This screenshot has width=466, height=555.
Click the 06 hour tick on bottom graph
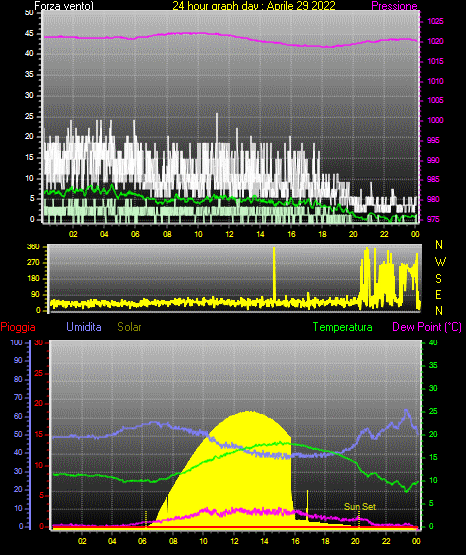[142, 541]
